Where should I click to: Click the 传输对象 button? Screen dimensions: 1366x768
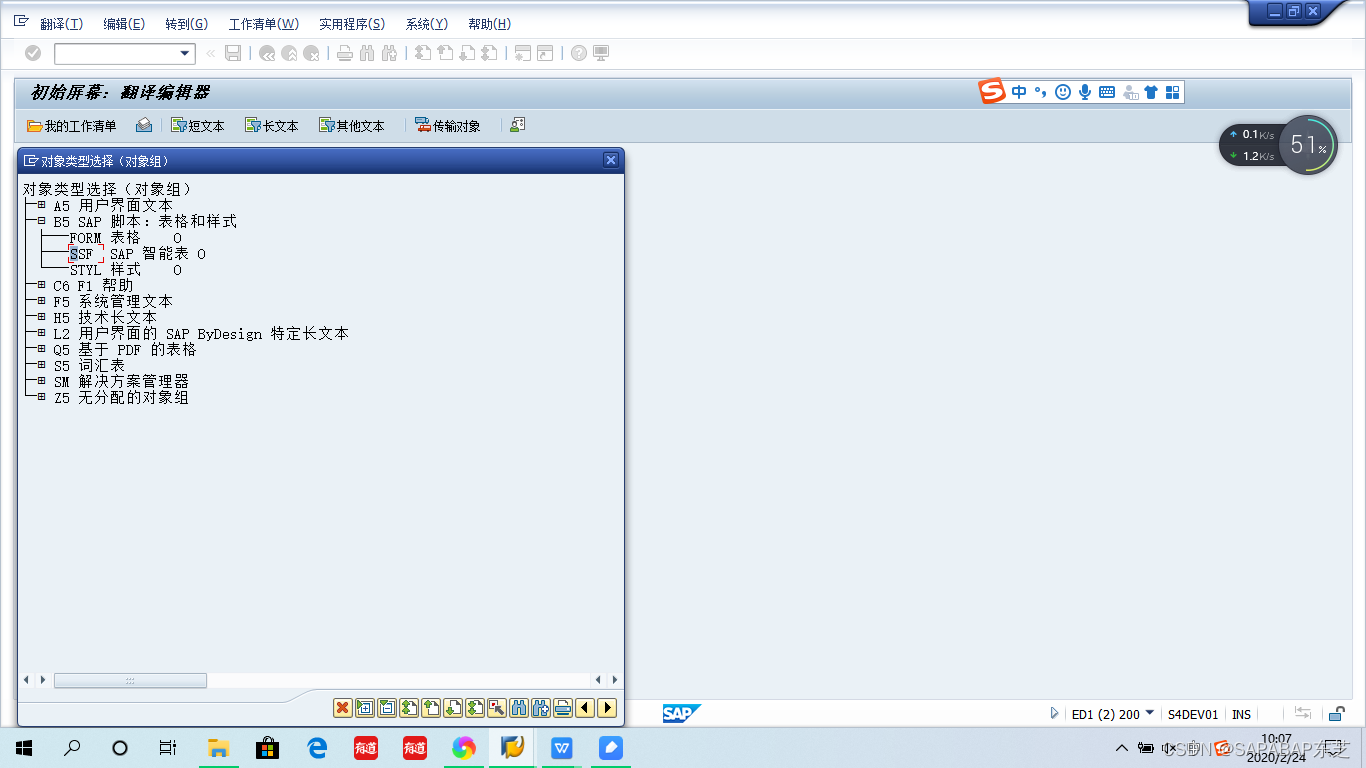[448, 126]
